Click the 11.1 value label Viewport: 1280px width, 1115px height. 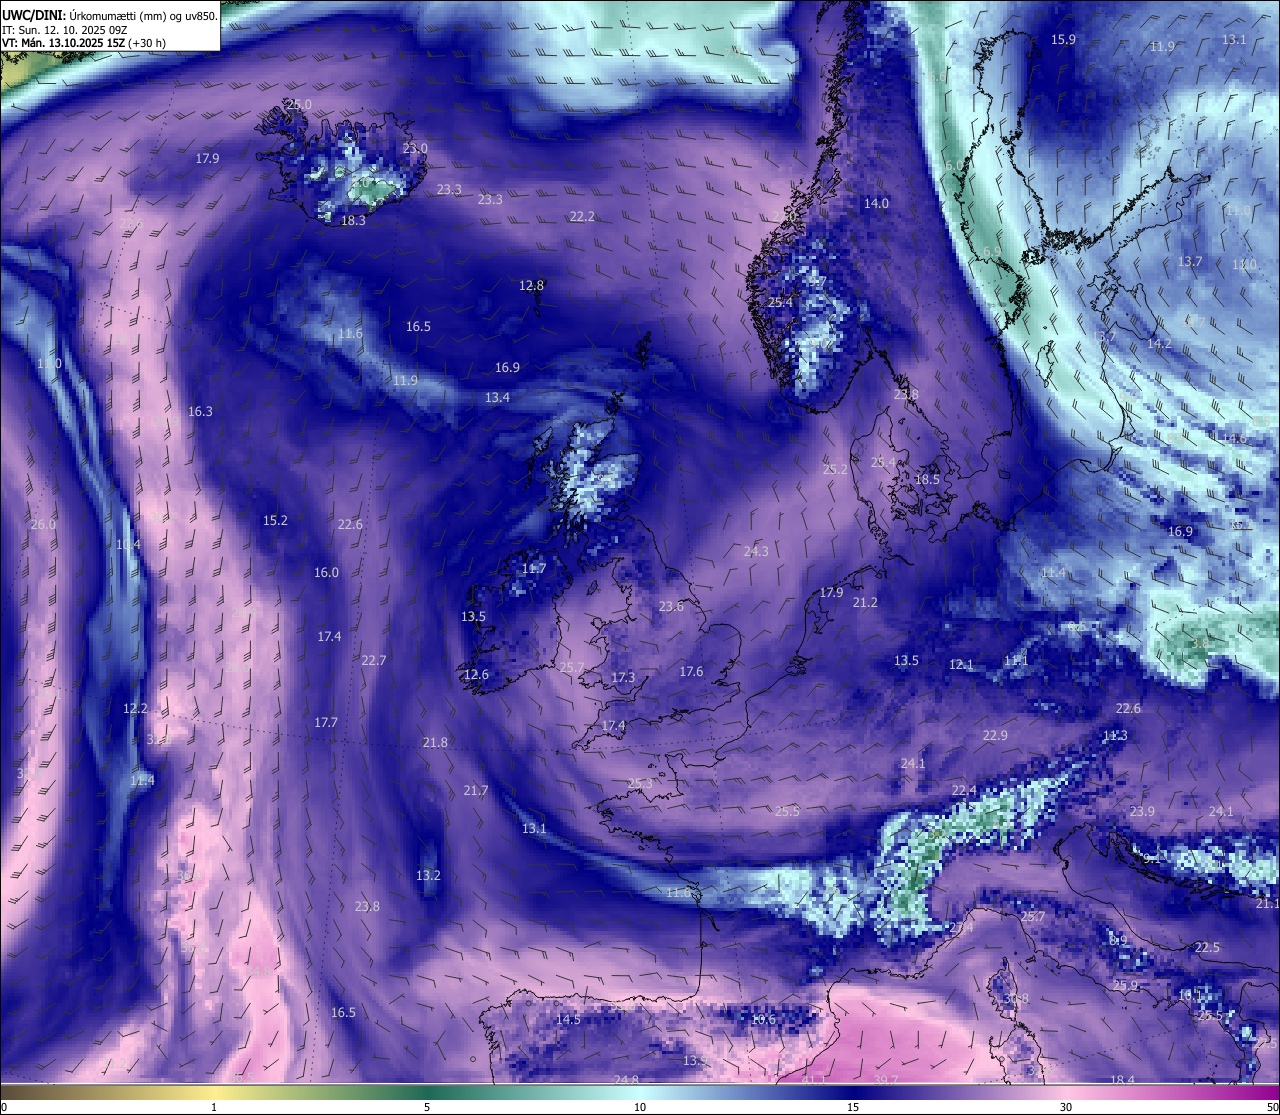[1015, 660]
